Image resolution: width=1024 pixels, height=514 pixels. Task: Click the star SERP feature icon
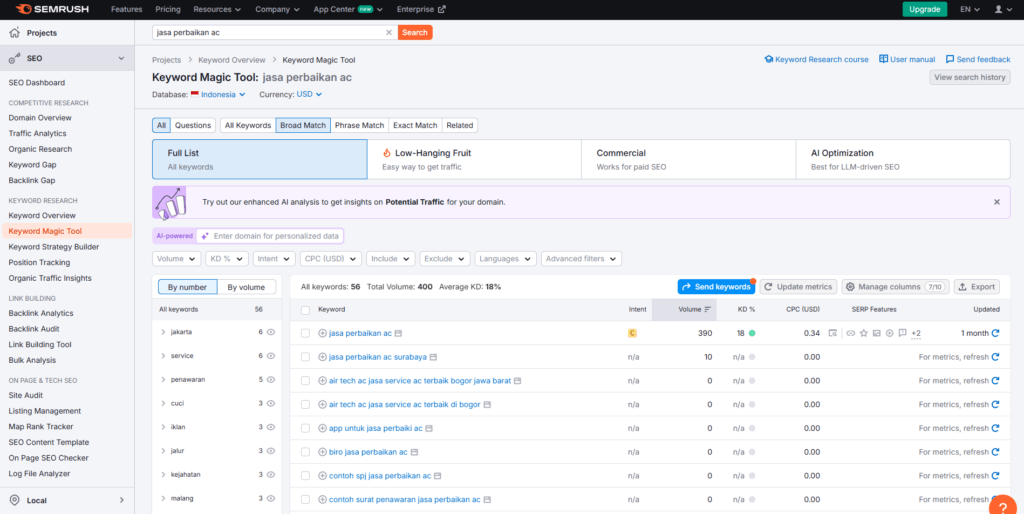[x=863, y=333]
